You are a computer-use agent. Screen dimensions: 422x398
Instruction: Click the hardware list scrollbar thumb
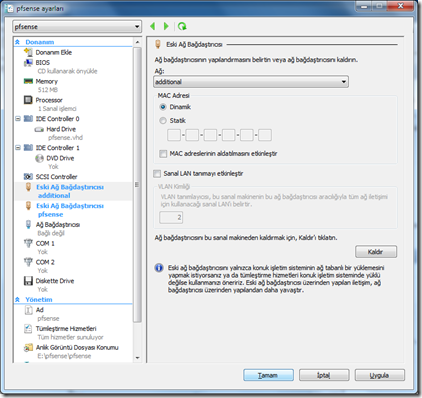137,185
